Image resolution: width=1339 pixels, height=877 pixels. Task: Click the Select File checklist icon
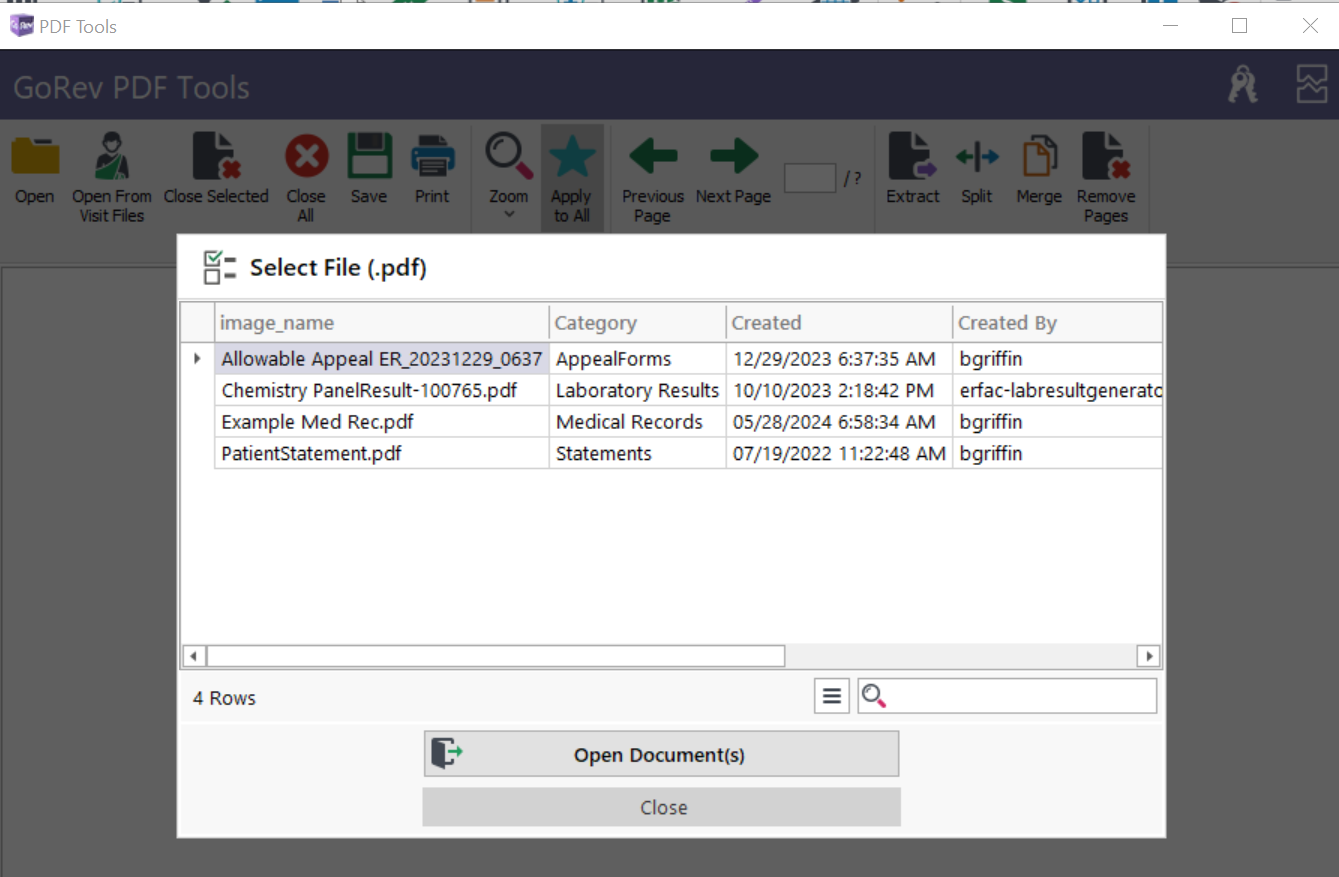click(x=219, y=267)
